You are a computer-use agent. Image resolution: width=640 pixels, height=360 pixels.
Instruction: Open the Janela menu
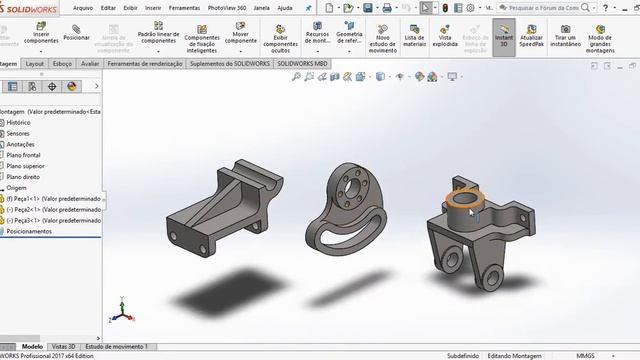coord(262,8)
